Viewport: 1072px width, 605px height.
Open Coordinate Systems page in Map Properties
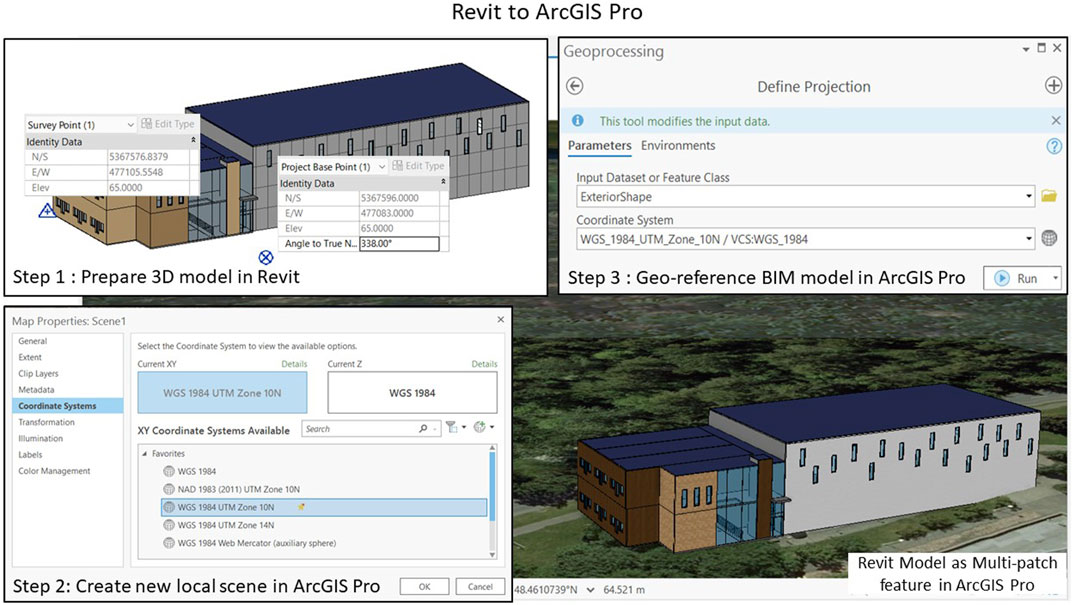coord(68,406)
